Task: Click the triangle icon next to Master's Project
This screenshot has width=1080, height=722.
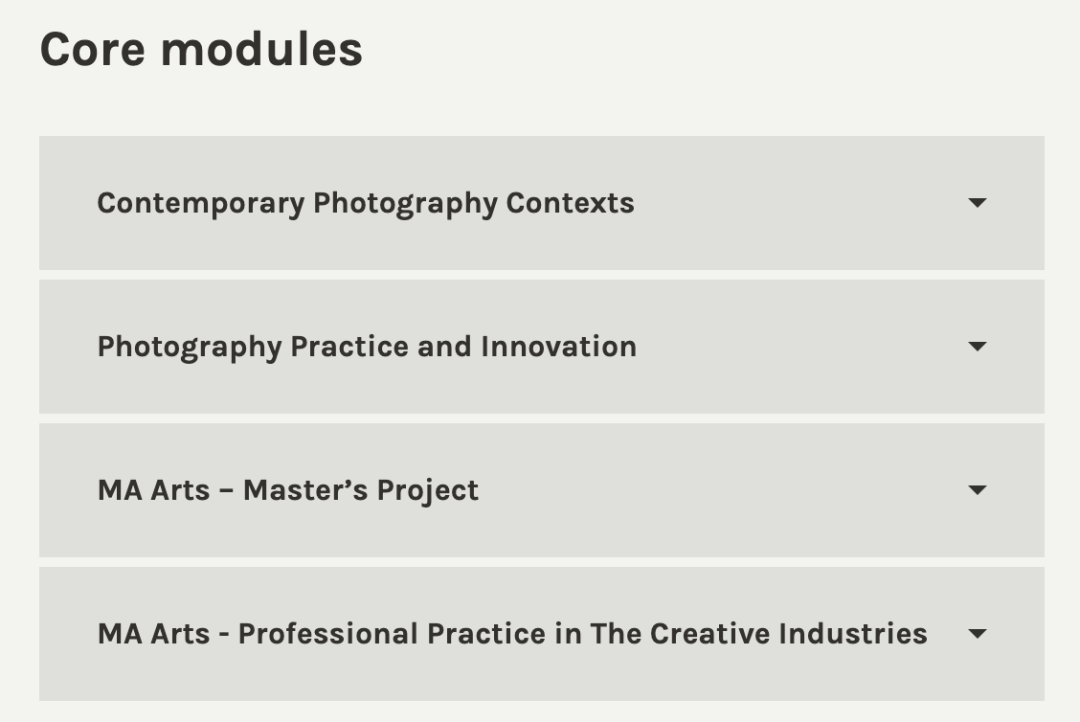Action: pos(977,490)
